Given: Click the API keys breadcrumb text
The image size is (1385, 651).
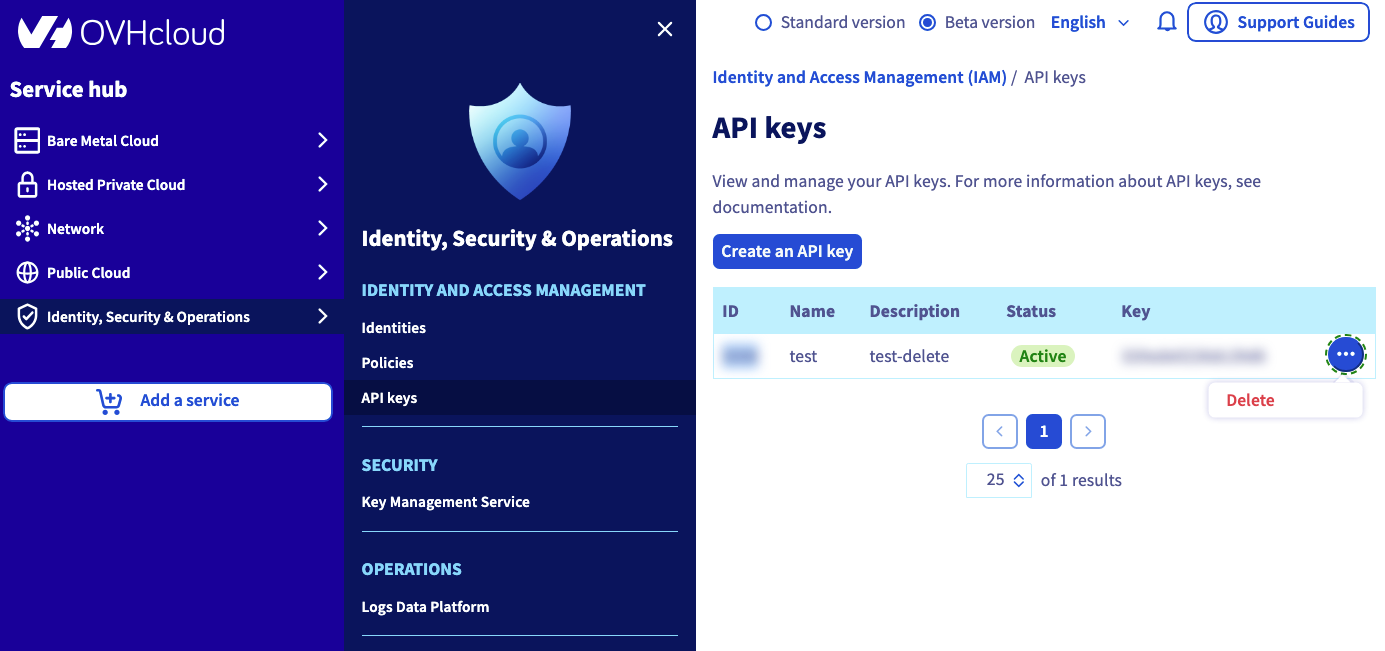Looking at the screenshot, I should coord(1055,77).
